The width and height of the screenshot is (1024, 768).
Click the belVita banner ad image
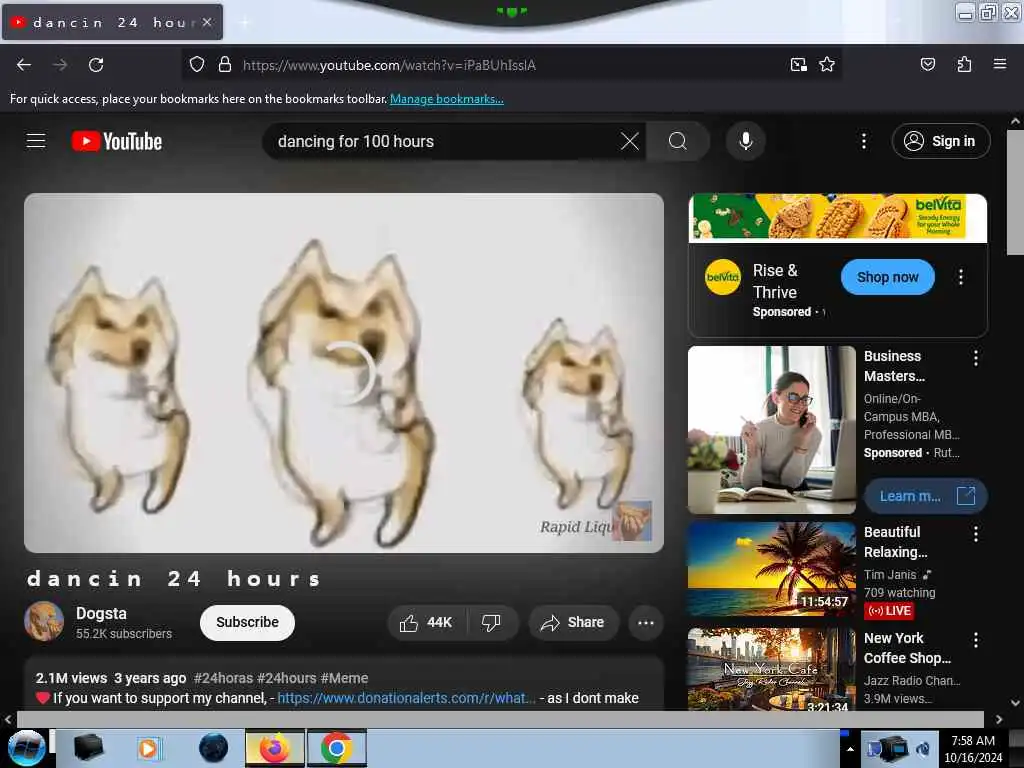(x=837, y=217)
